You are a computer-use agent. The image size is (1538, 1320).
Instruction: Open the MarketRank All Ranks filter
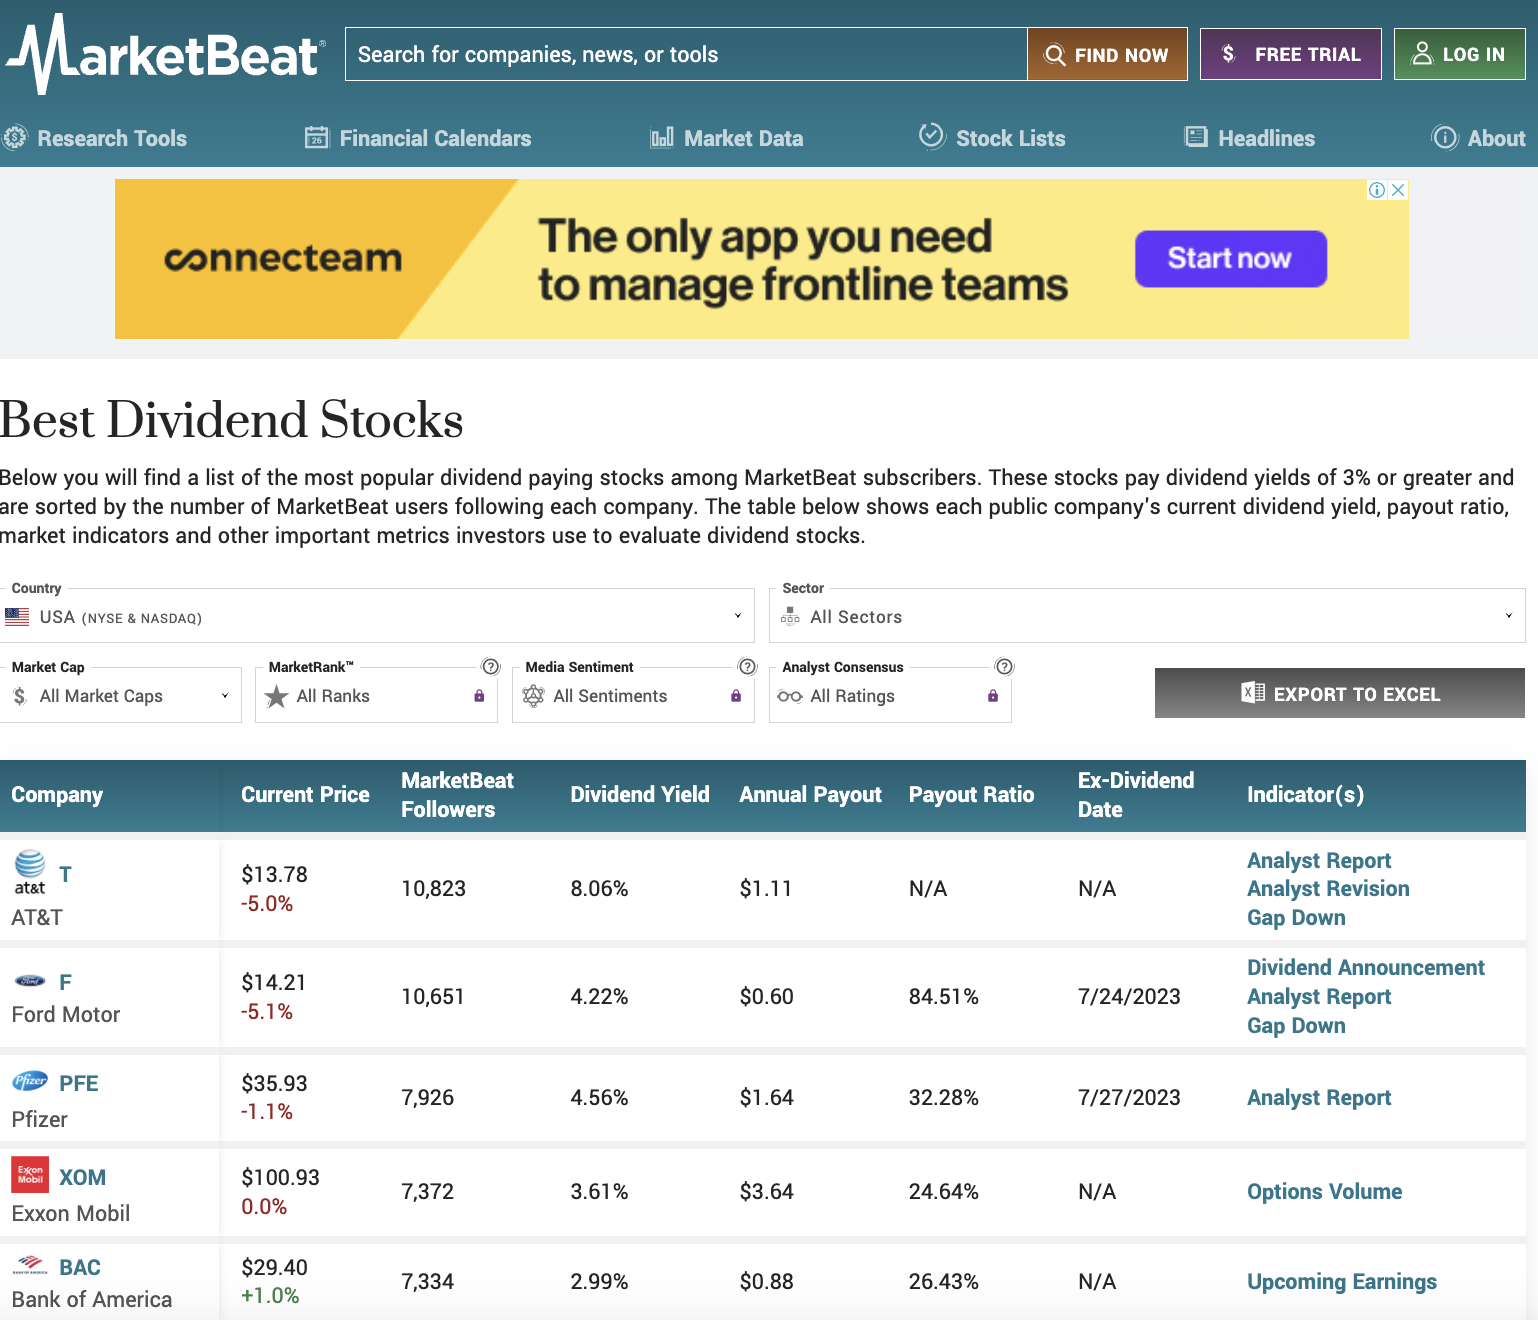(376, 695)
